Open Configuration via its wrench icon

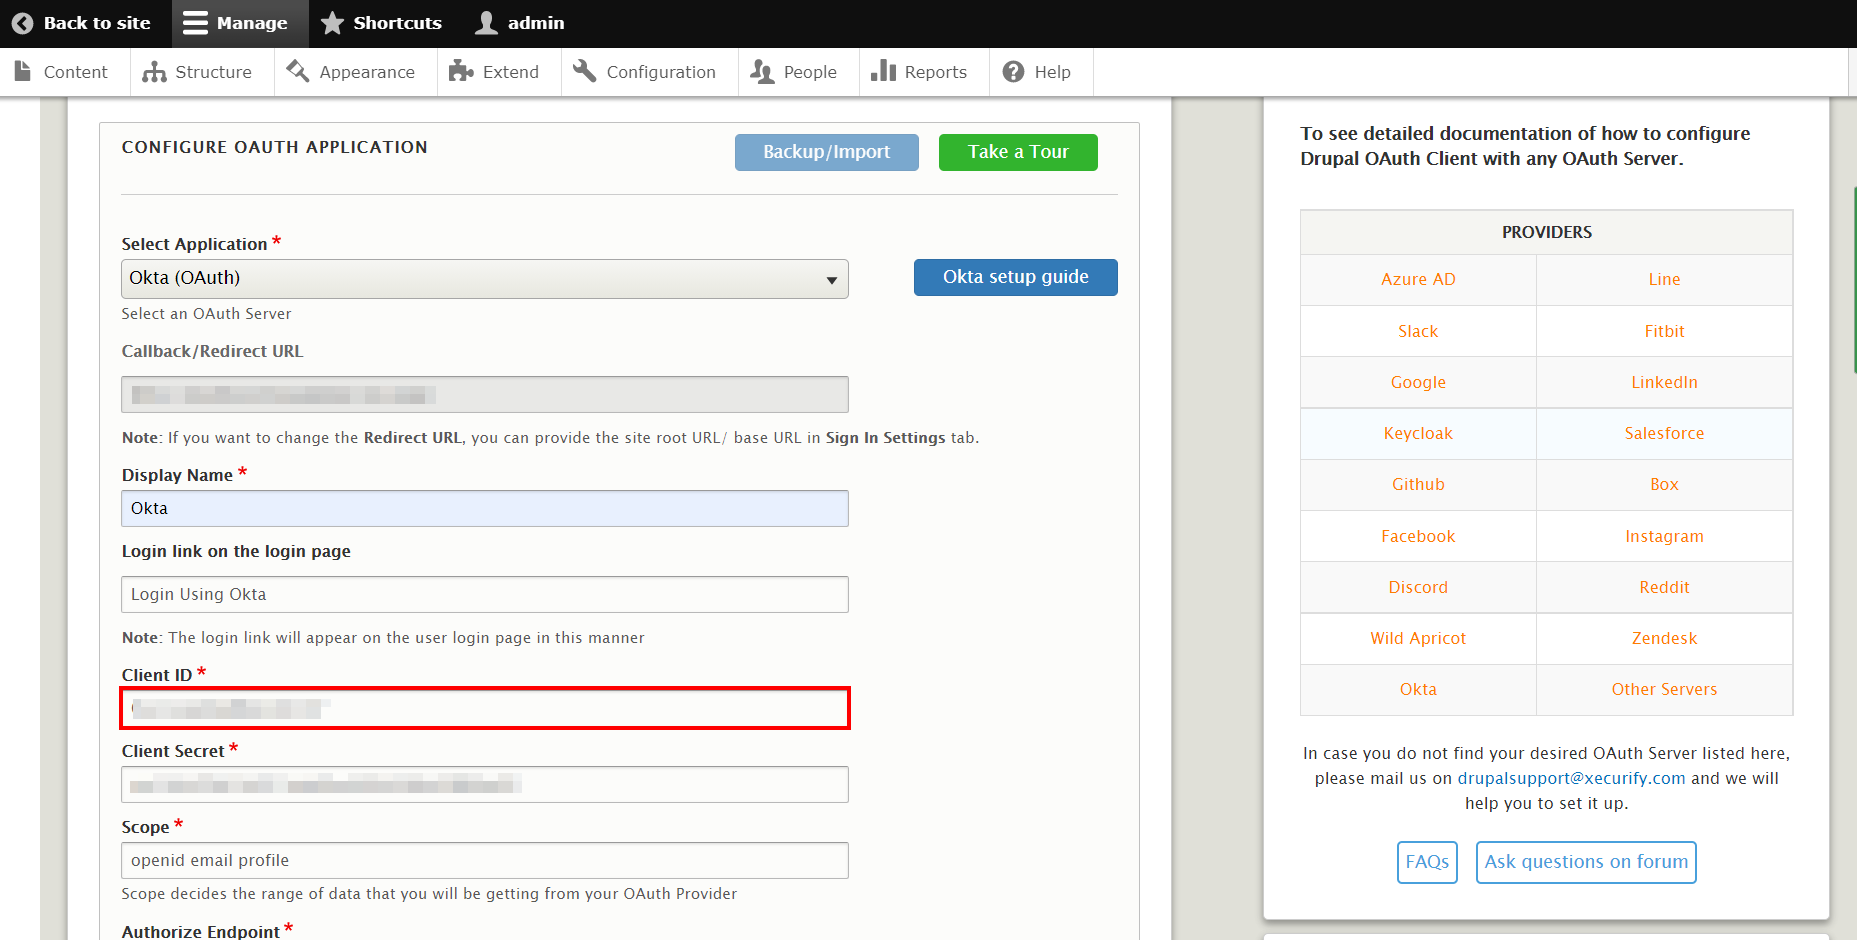click(x=585, y=72)
